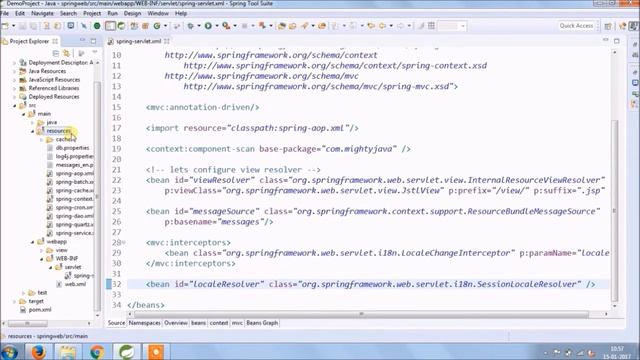
Task: Open the Project Explorer View Menu triangle
Action: pos(95,53)
